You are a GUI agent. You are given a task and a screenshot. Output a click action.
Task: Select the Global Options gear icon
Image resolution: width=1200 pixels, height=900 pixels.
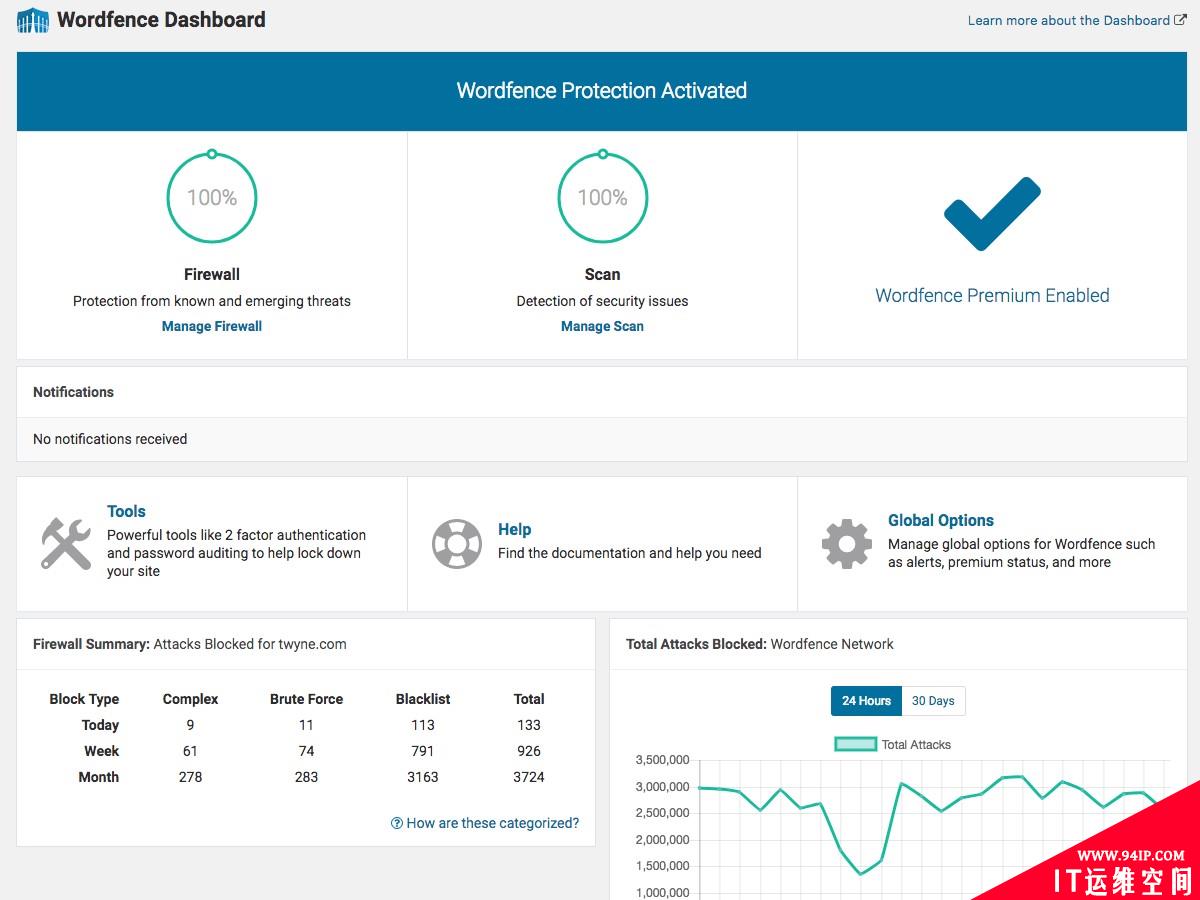[x=847, y=543]
